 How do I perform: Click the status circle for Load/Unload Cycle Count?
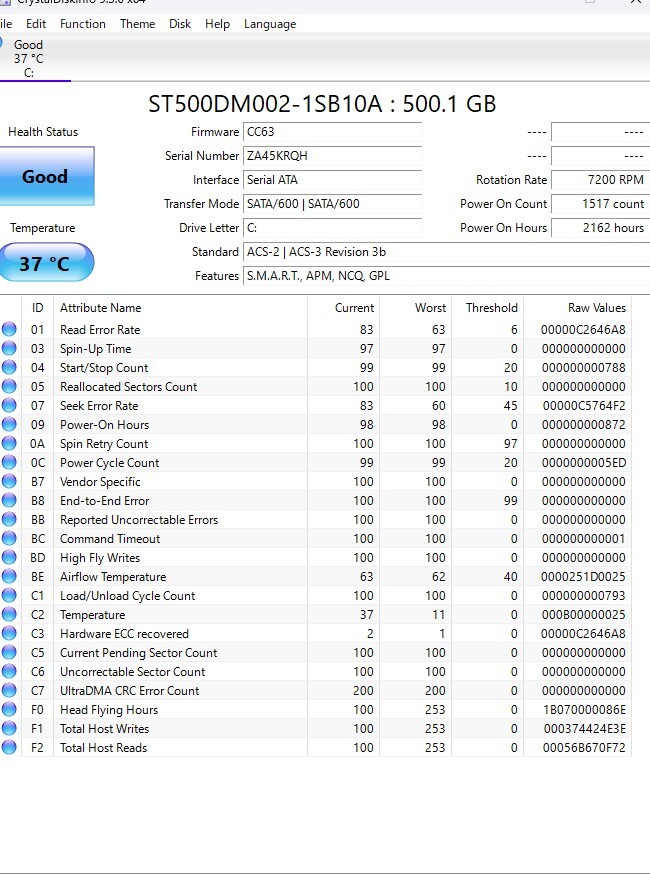pyautogui.click(x=9, y=595)
